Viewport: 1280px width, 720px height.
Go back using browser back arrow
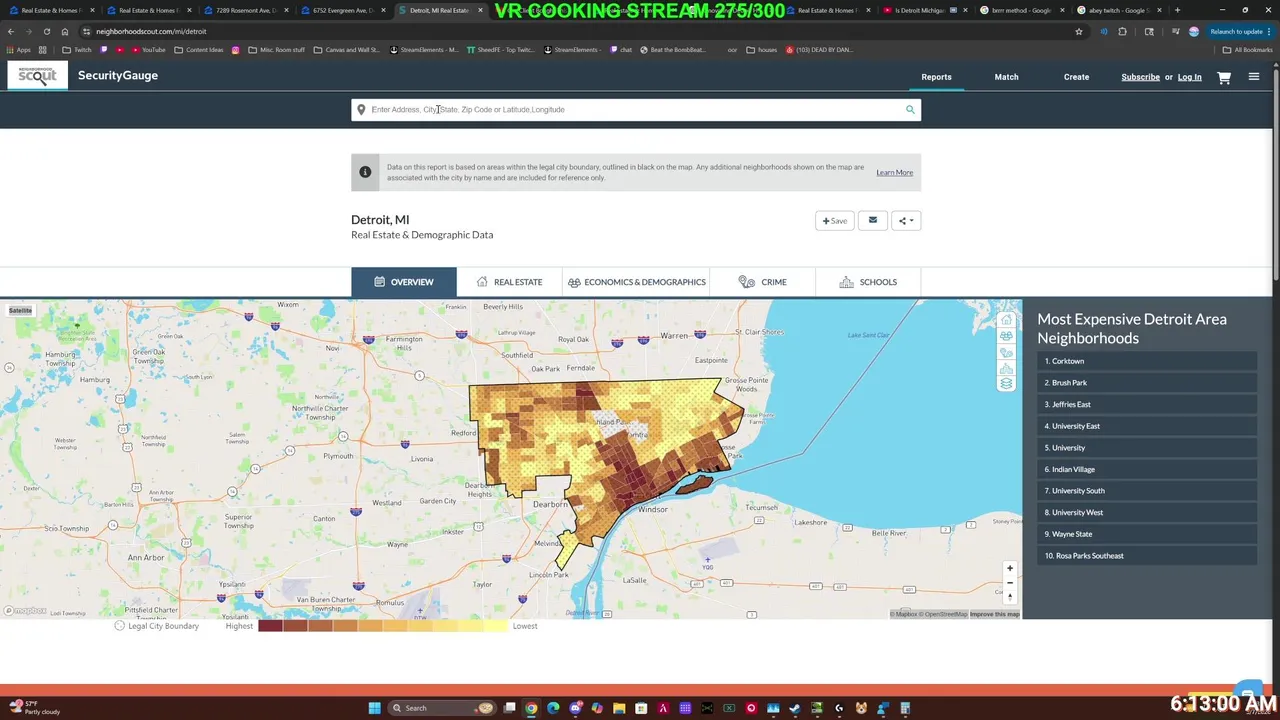pos(11,31)
